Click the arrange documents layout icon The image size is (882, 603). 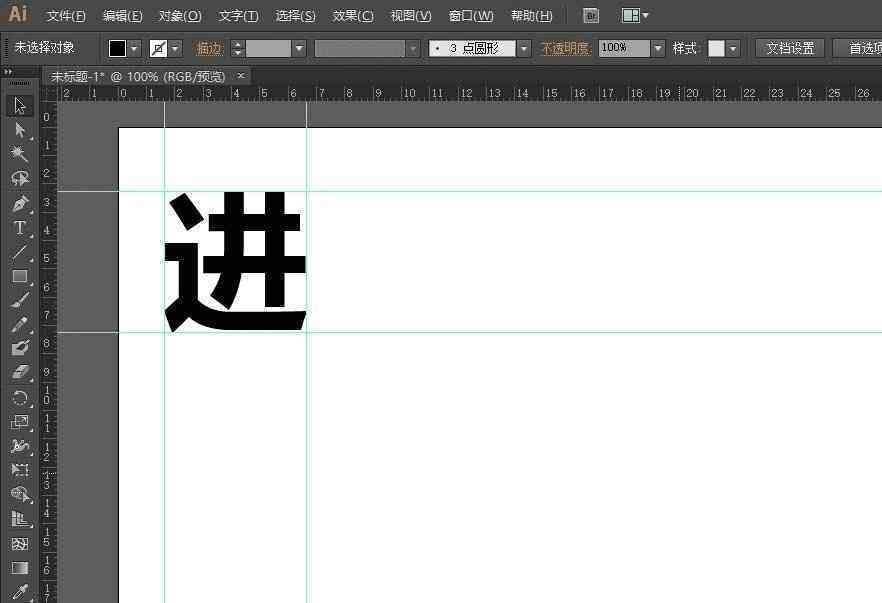click(x=631, y=16)
